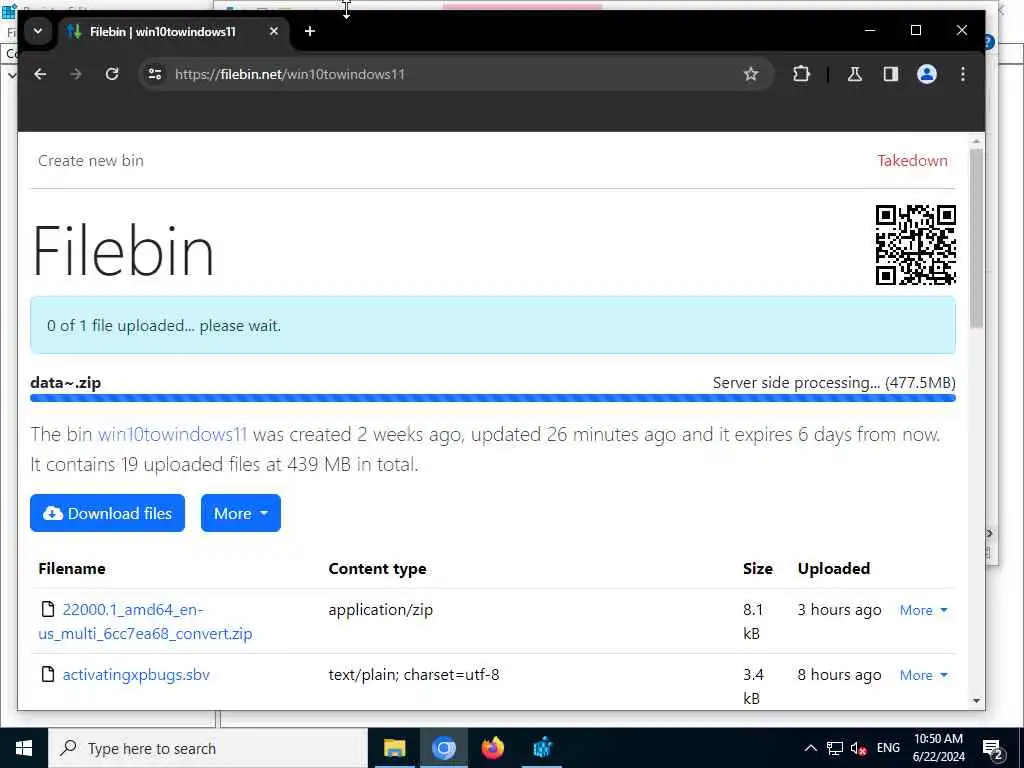
Task: Open Chrome extensions puzzle icon
Action: (x=801, y=74)
